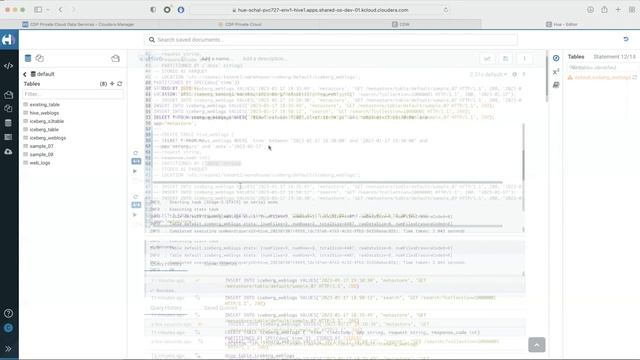Open table iceberg_s3table
Screen dimensions: 640x360
tap(47, 121)
